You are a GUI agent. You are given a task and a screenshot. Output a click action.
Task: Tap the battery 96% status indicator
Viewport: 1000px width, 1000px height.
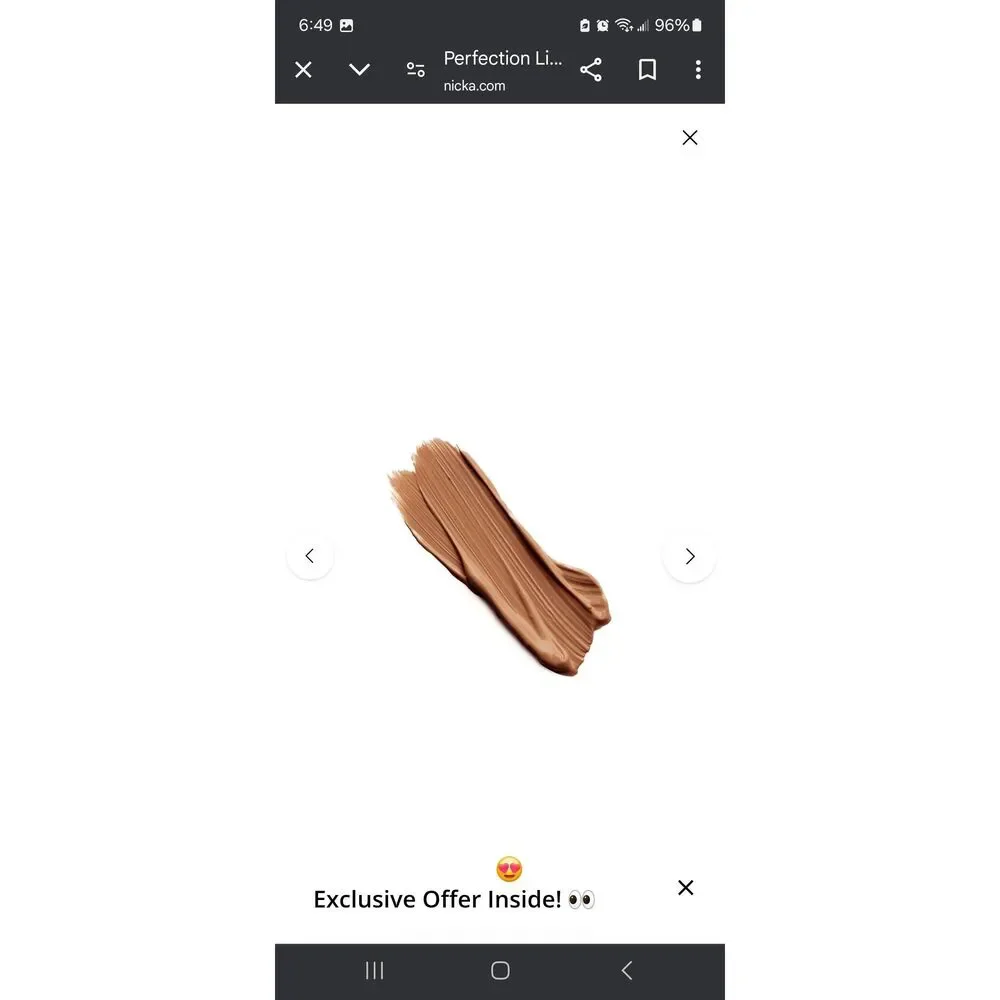point(678,26)
